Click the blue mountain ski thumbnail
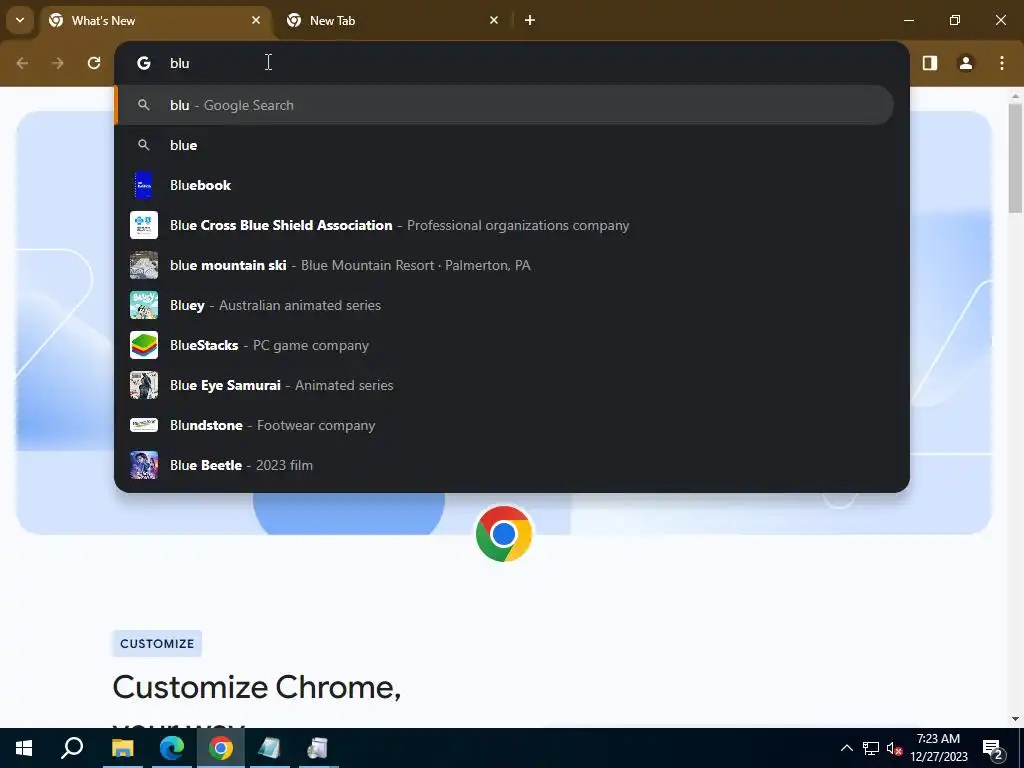The width and height of the screenshot is (1024, 768). [x=144, y=265]
